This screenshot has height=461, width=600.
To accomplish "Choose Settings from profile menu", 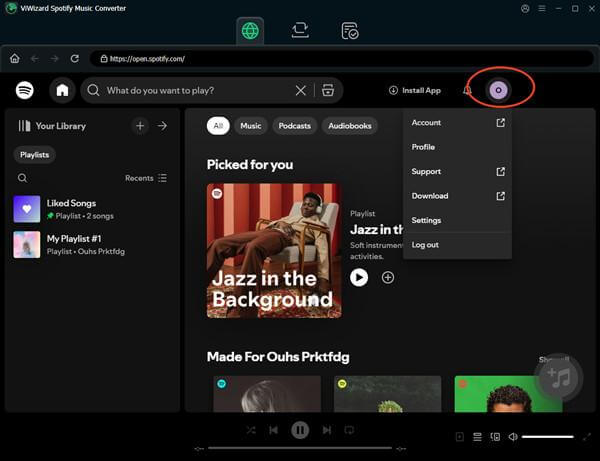I will tap(457, 220).
